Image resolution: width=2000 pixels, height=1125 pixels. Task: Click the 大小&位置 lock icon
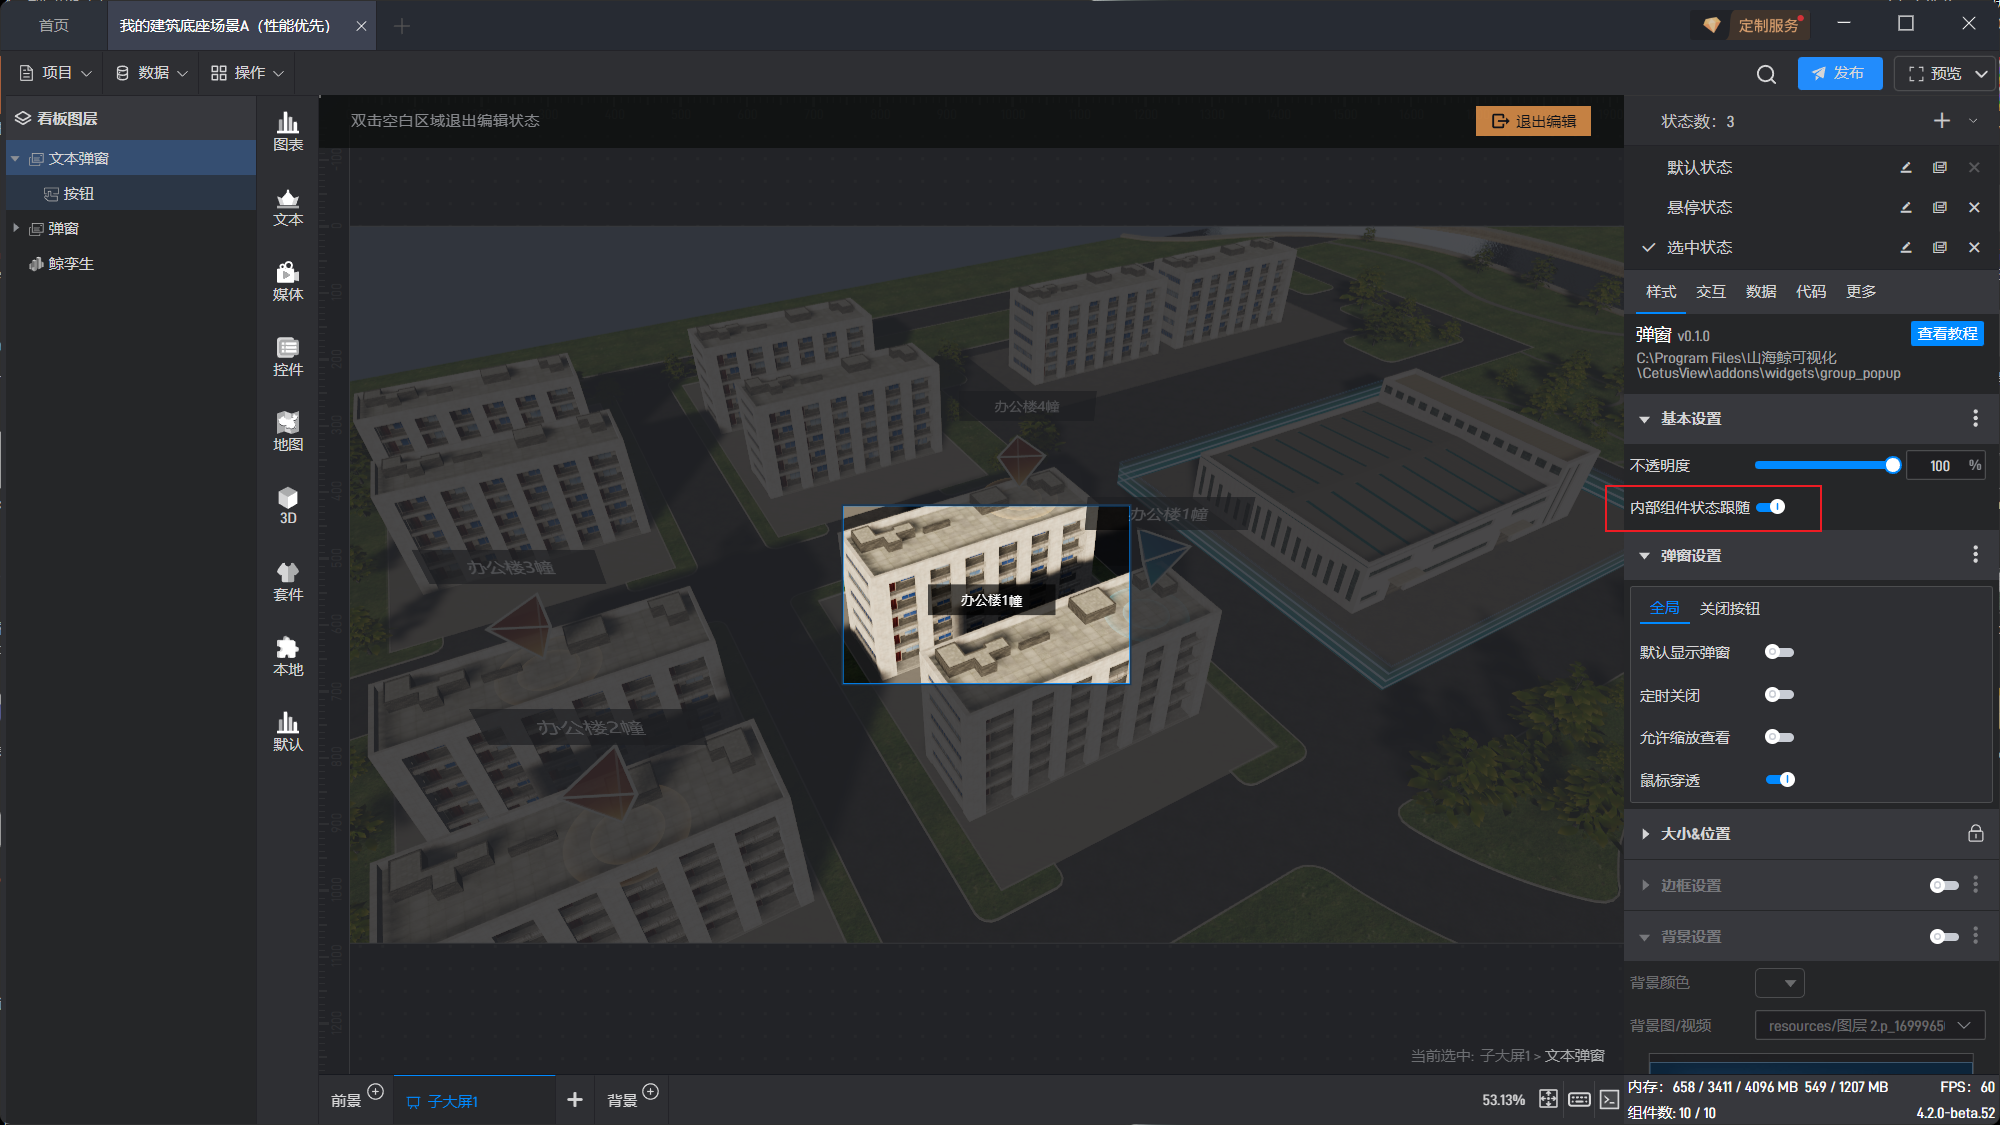coord(1975,834)
